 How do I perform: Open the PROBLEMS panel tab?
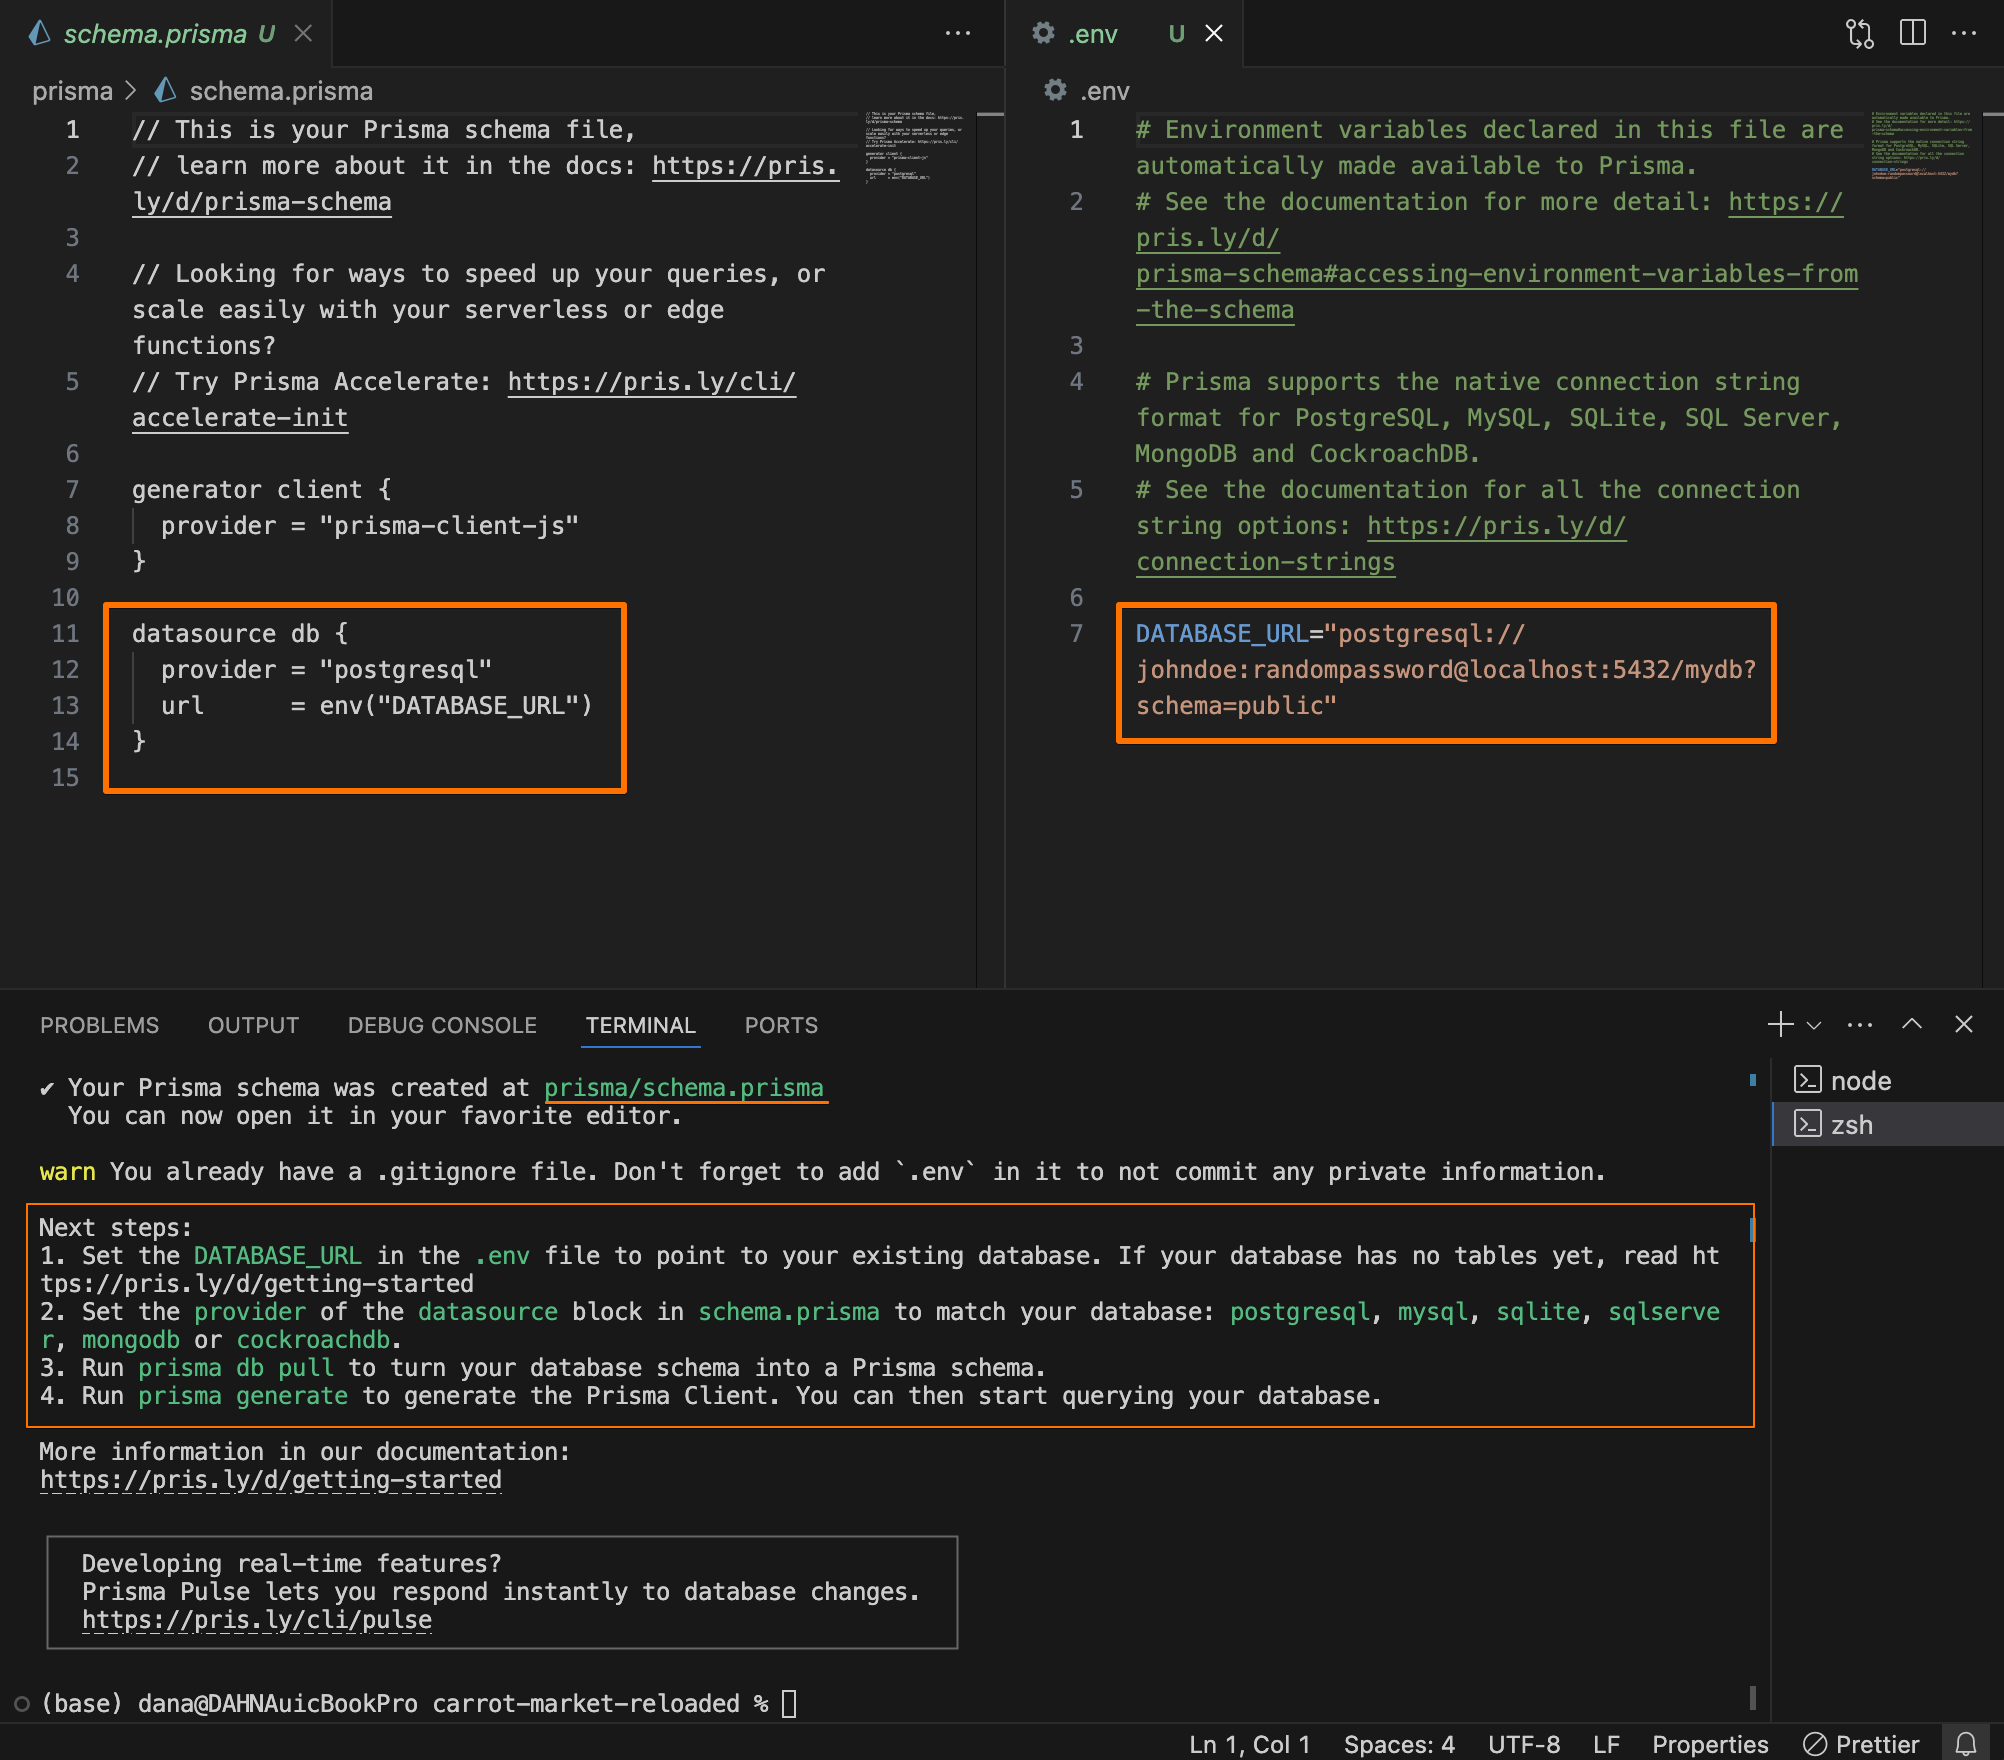point(99,1026)
